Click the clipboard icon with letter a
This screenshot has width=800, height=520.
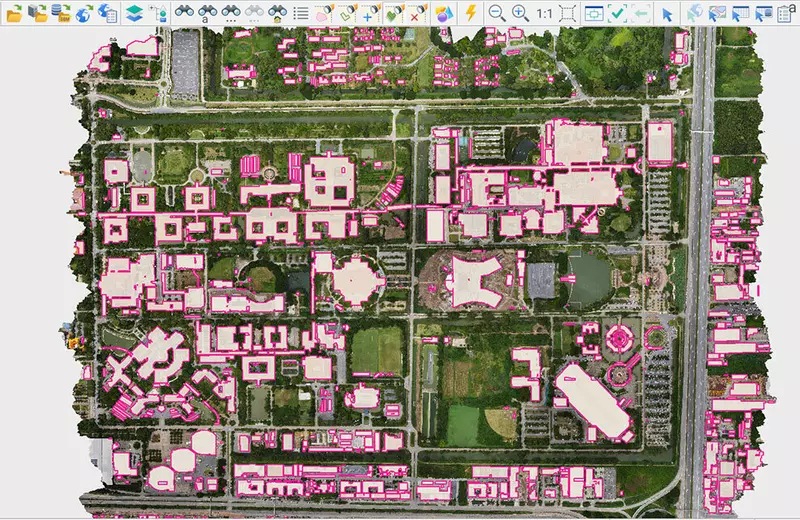pyautogui.click(x=787, y=13)
